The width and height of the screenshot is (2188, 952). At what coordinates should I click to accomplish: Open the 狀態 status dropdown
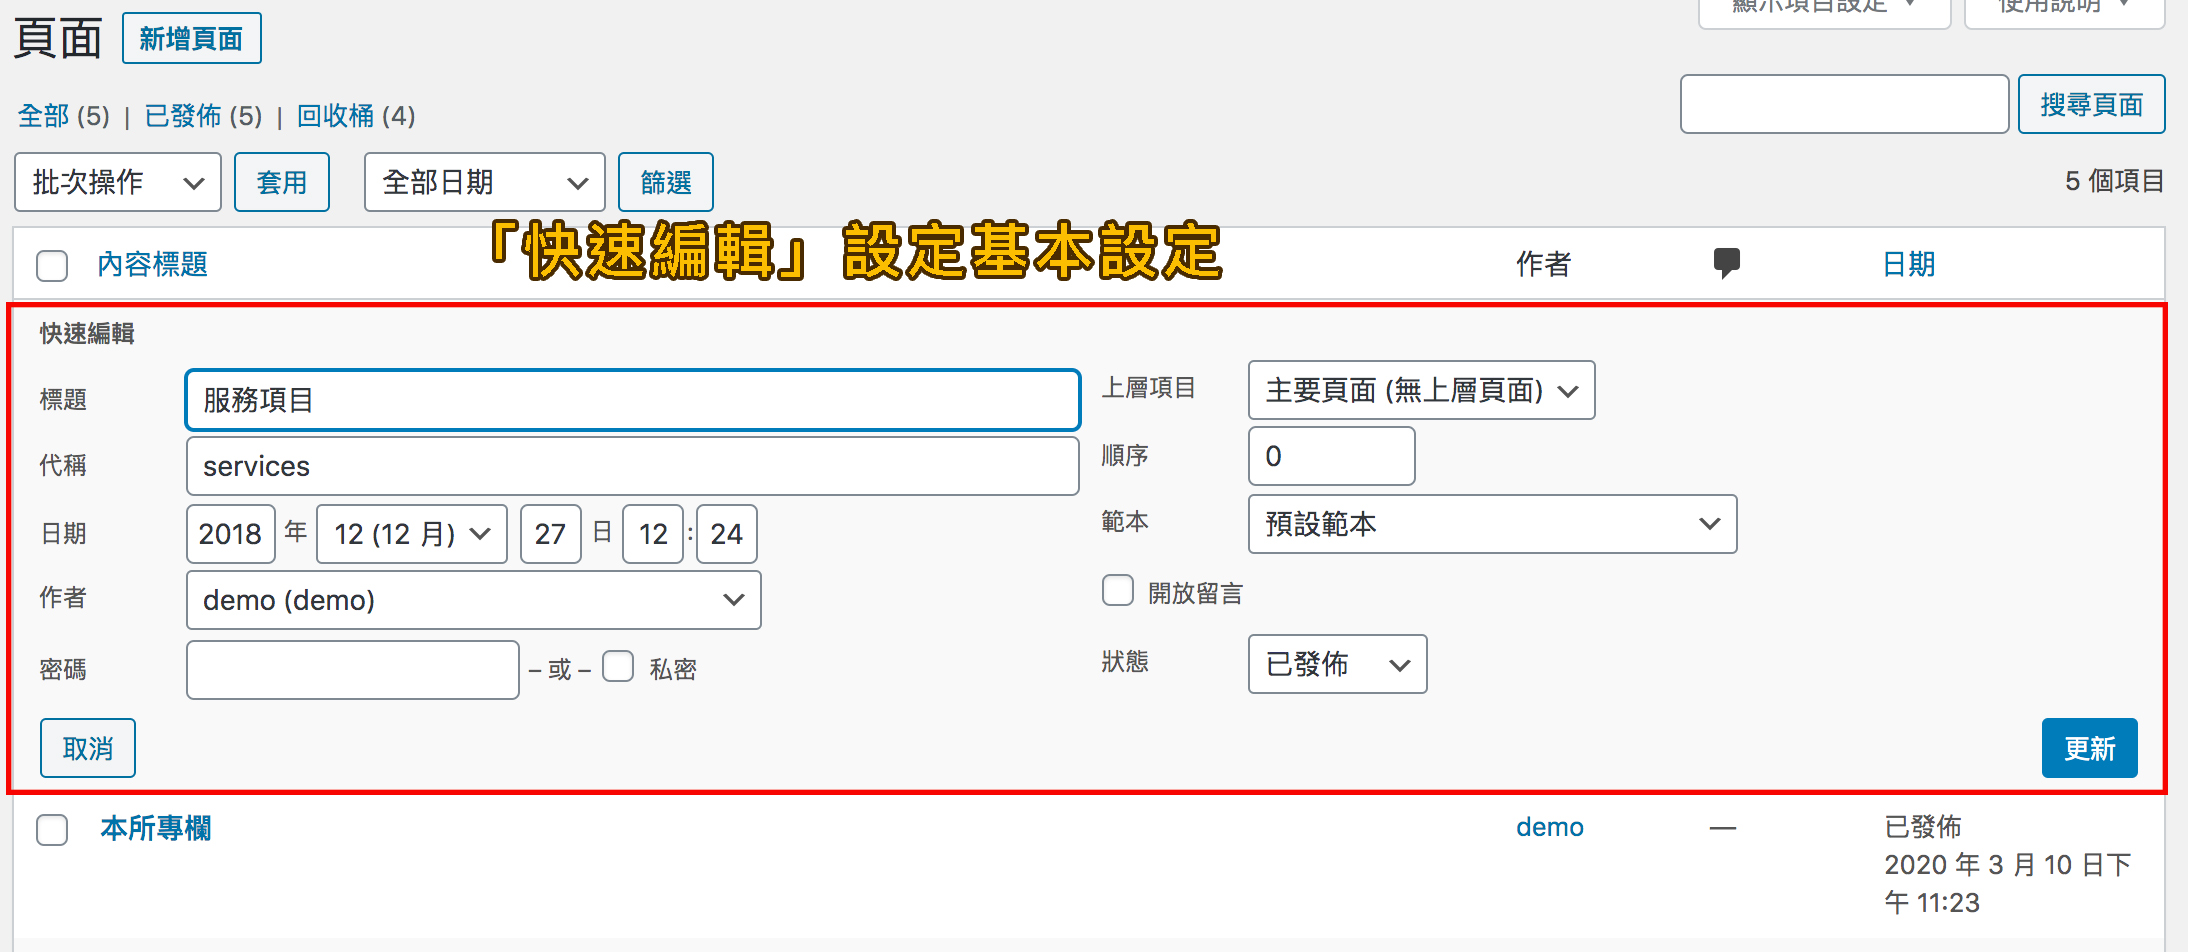coord(1337,664)
